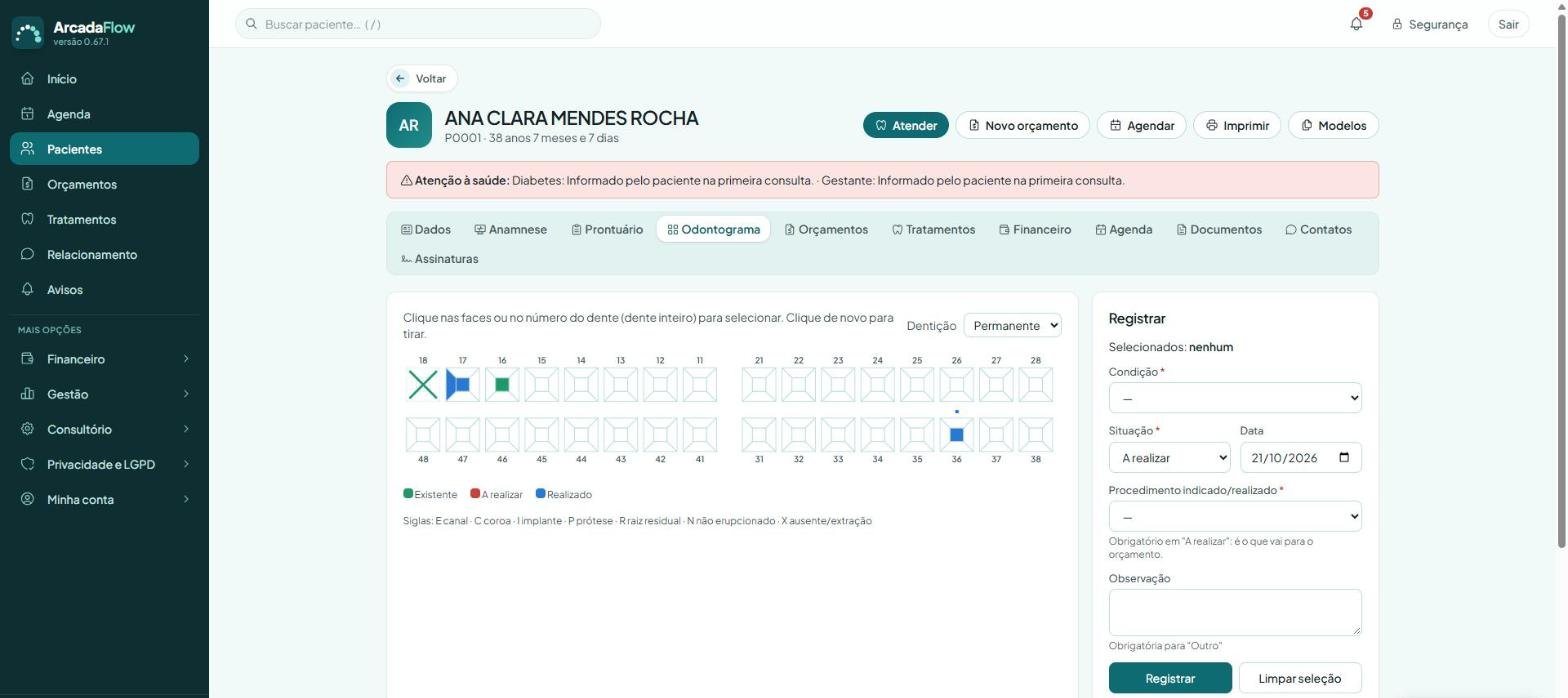
Task: Click the Sair button
Action: click(x=1508, y=24)
